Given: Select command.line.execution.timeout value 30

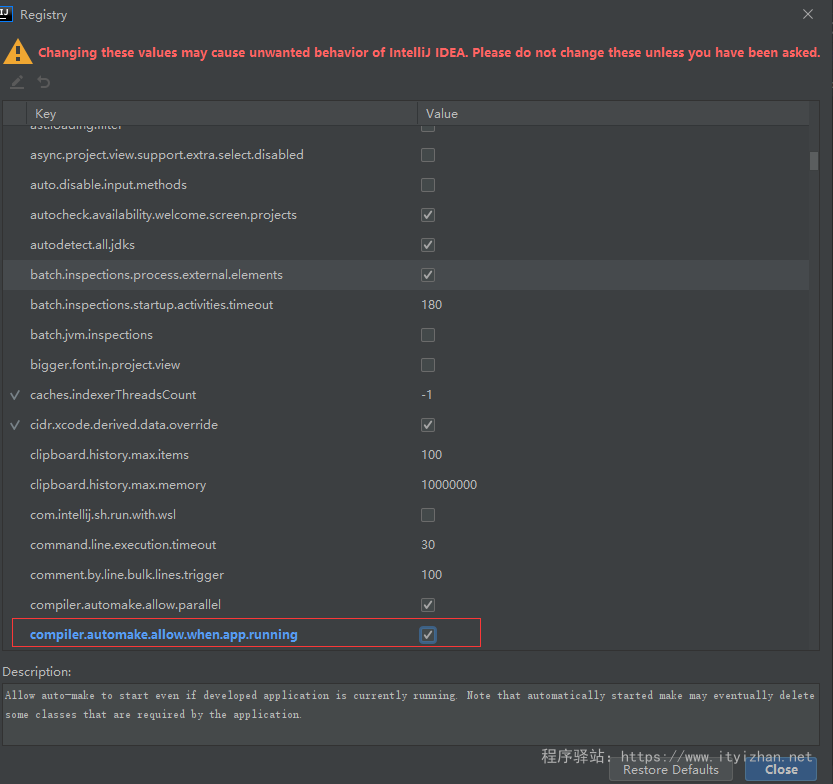Looking at the screenshot, I should pyautogui.click(x=428, y=545).
